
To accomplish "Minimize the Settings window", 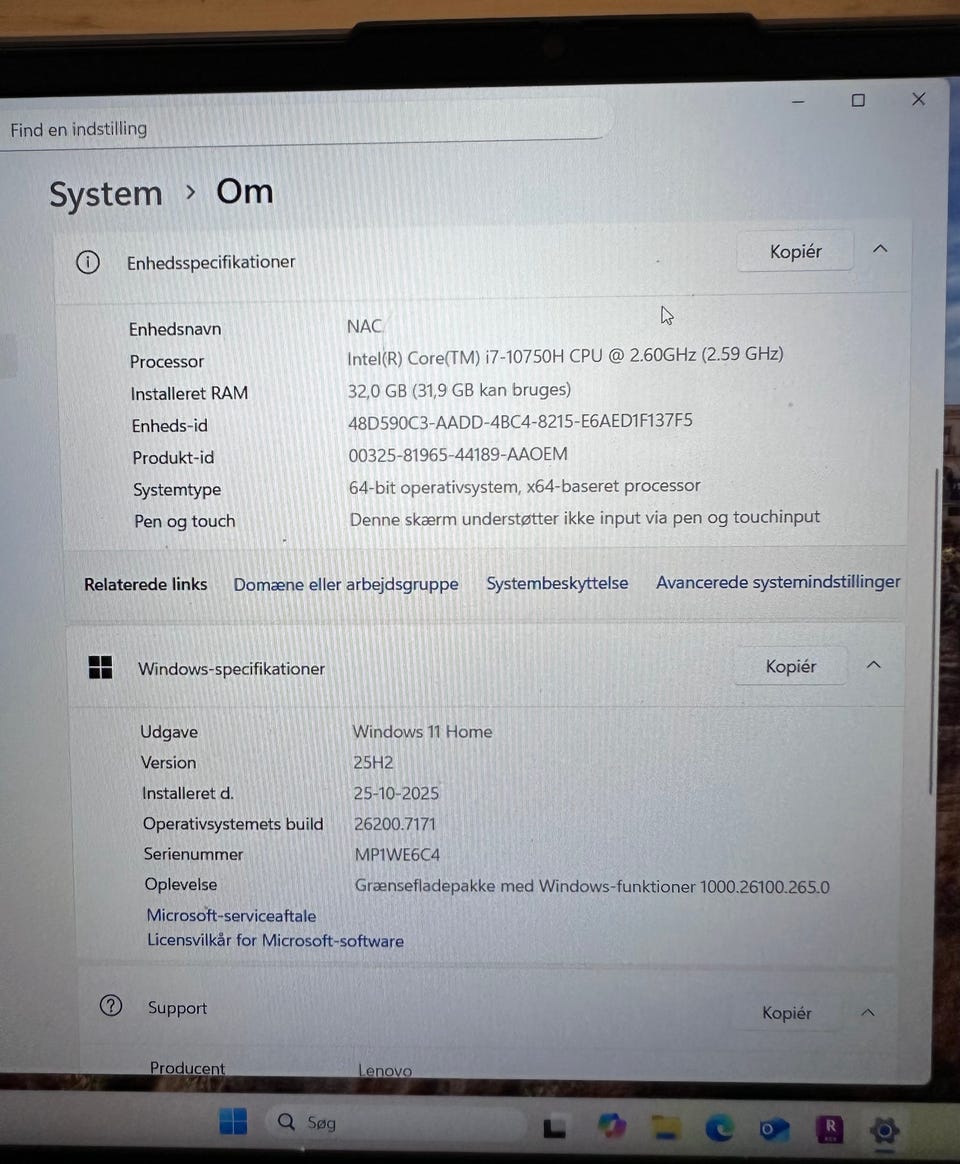I will click(x=798, y=101).
